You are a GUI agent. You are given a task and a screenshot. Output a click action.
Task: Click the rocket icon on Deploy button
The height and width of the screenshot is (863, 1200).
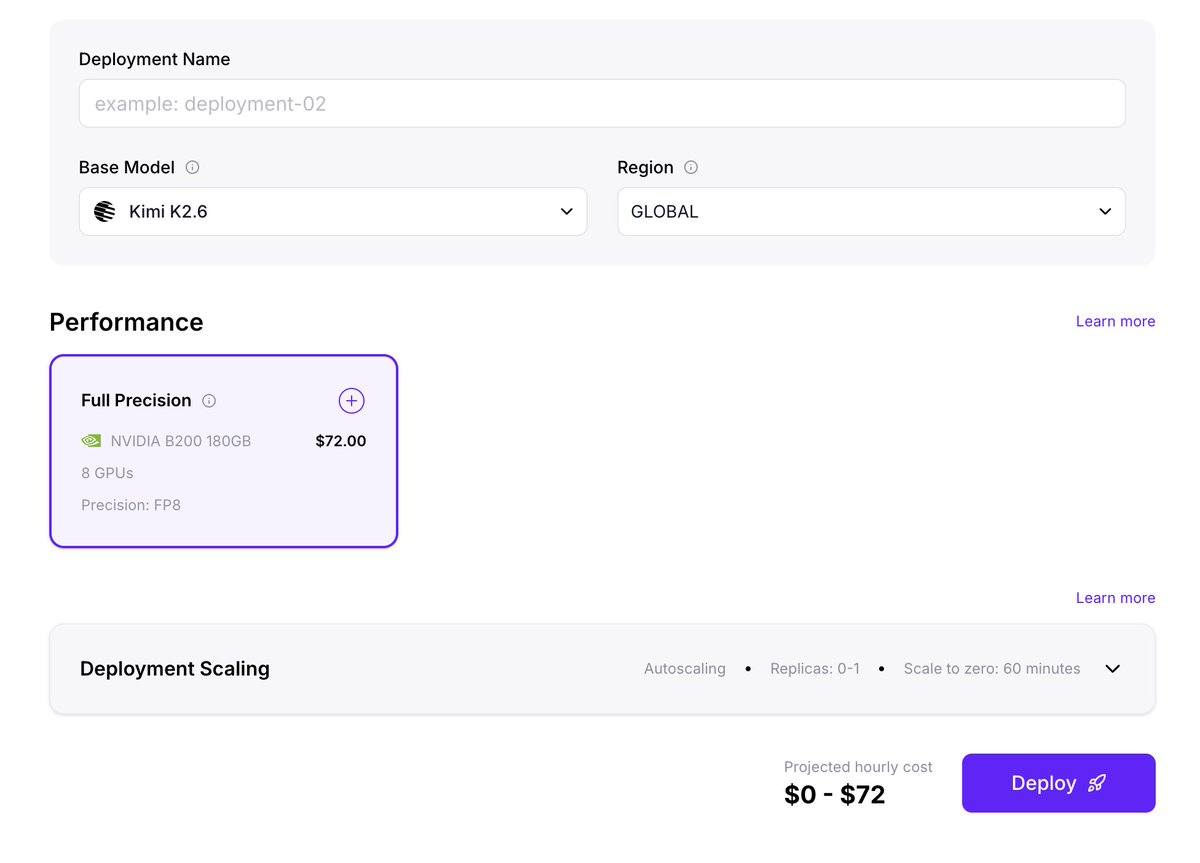point(1097,783)
